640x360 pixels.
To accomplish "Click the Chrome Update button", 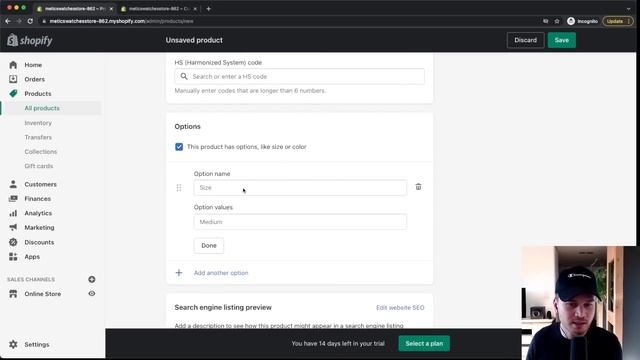I will pyautogui.click(x=618, y=21).
